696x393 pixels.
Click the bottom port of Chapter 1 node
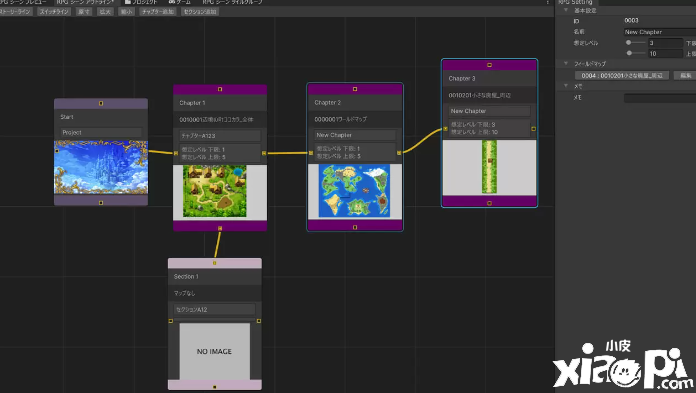point(220,228)
